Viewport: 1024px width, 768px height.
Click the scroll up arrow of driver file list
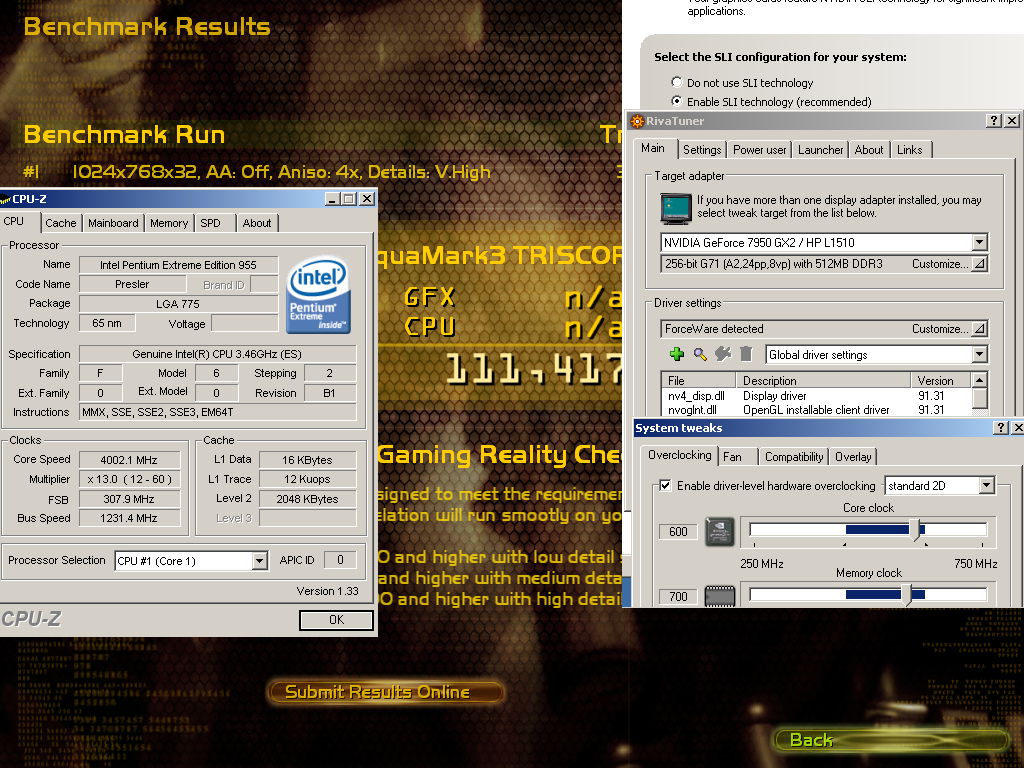point(979,380)
